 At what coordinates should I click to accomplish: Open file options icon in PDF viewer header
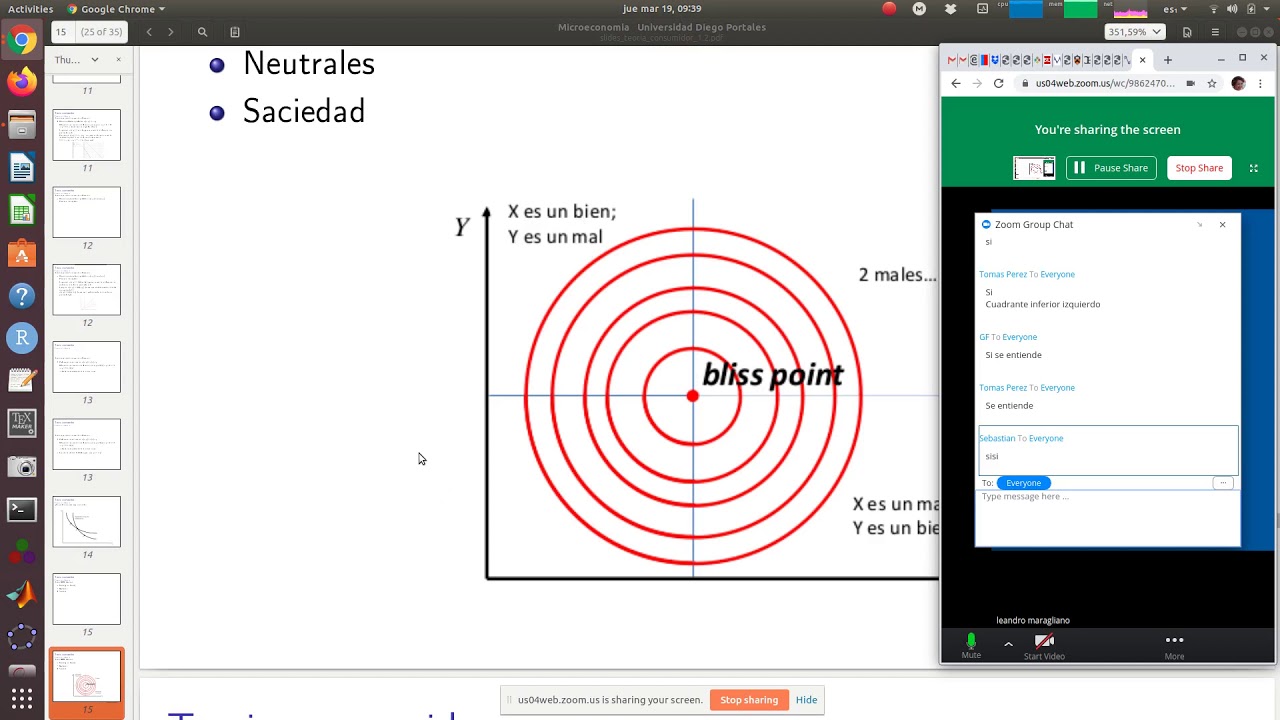pos(1187,32)
